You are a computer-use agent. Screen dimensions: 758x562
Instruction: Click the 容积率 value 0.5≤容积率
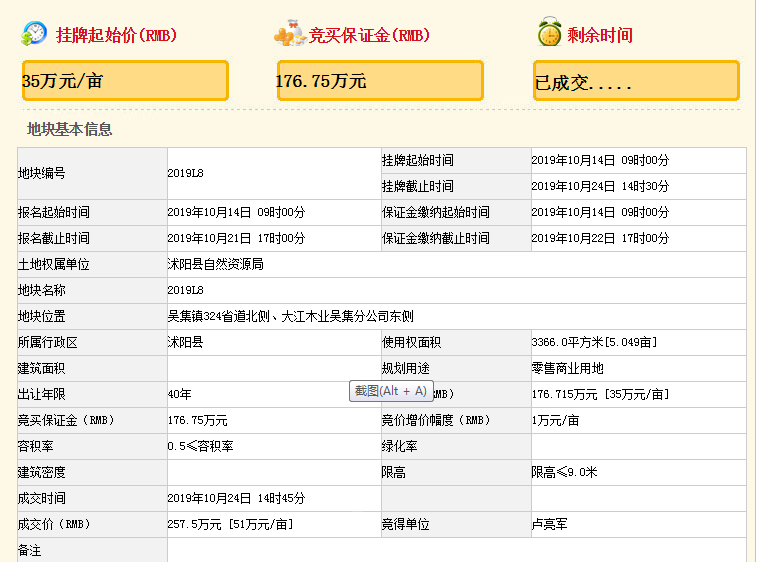coord(201,447)
